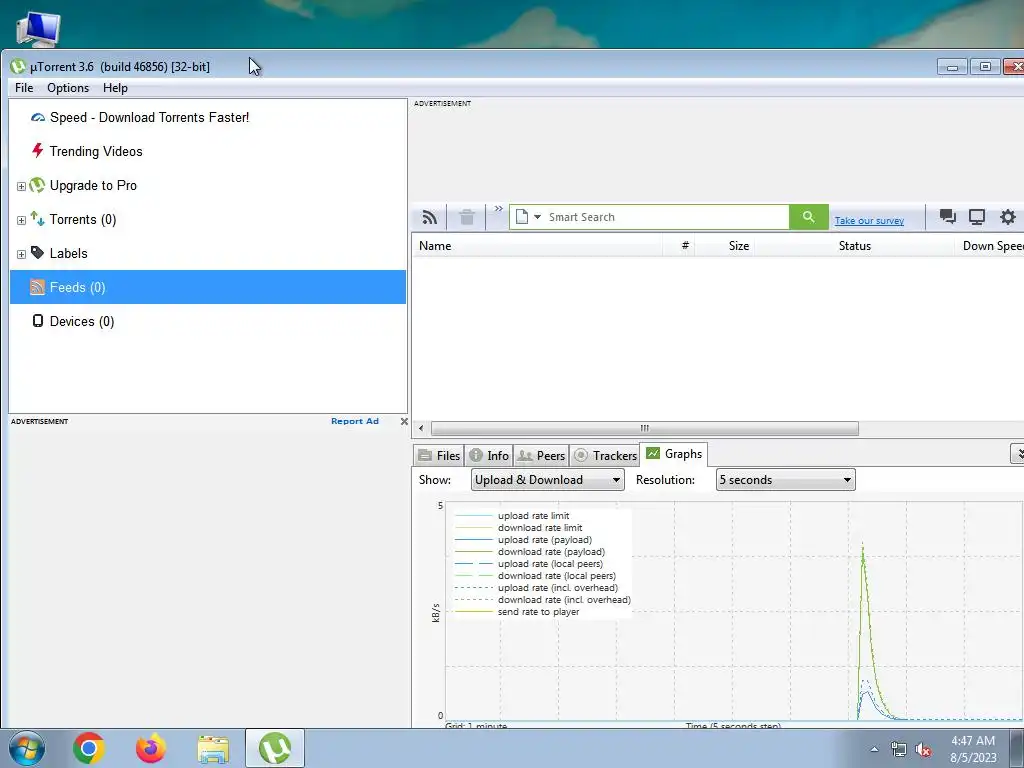Viewport: 1024px width, 768px height.
Task: Select Feeds (0) in sidebar
Action: click(208, 287)
